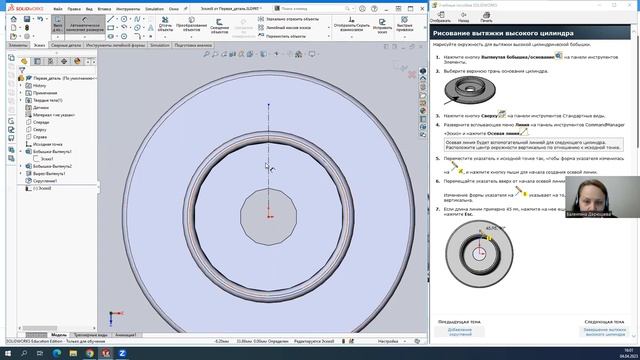Open the Инструменты menu
Viewport: 640px width, 360px height.
(x=128, y=9)
